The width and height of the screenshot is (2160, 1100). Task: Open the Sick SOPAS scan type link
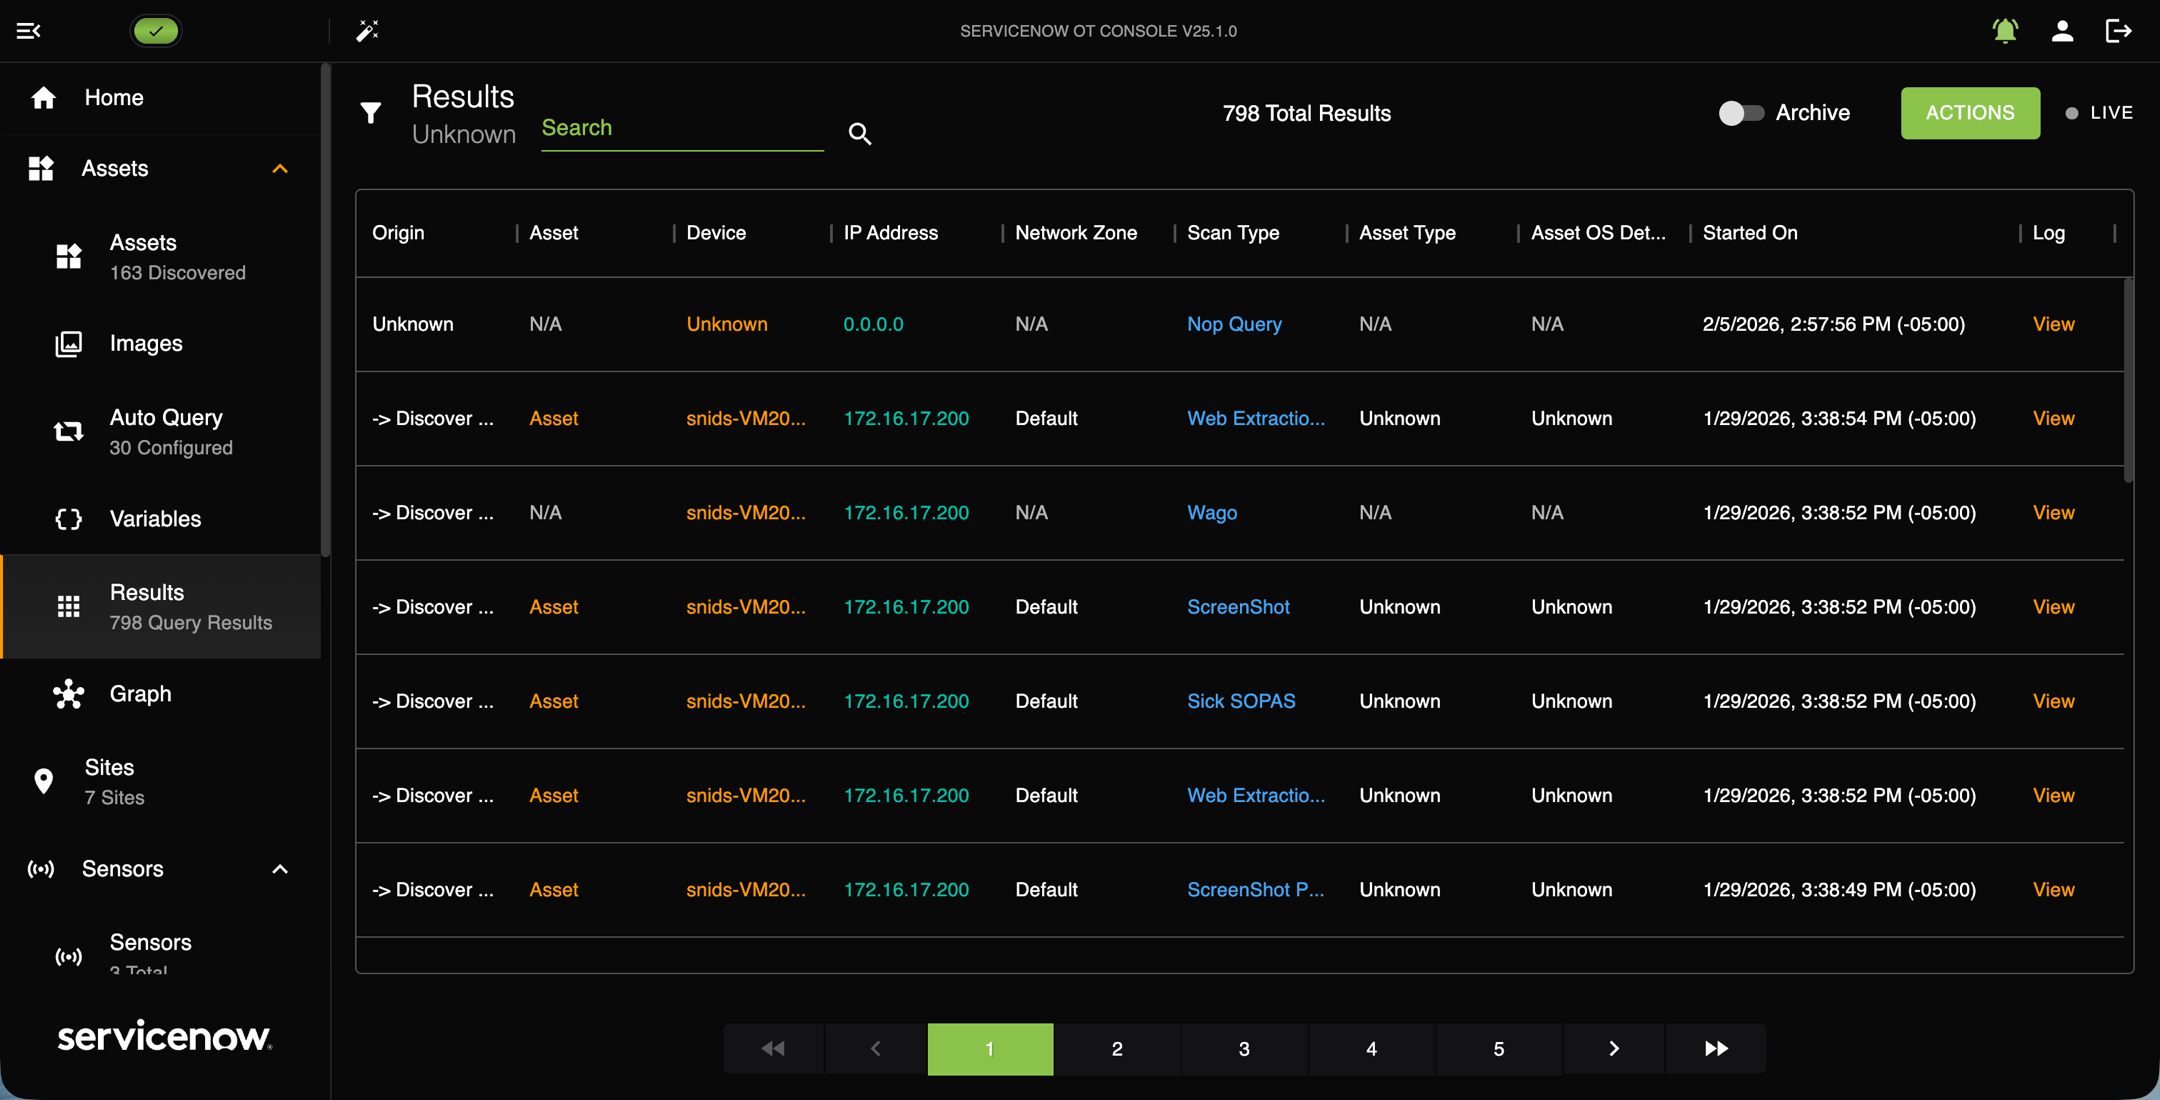[1241, 701]
